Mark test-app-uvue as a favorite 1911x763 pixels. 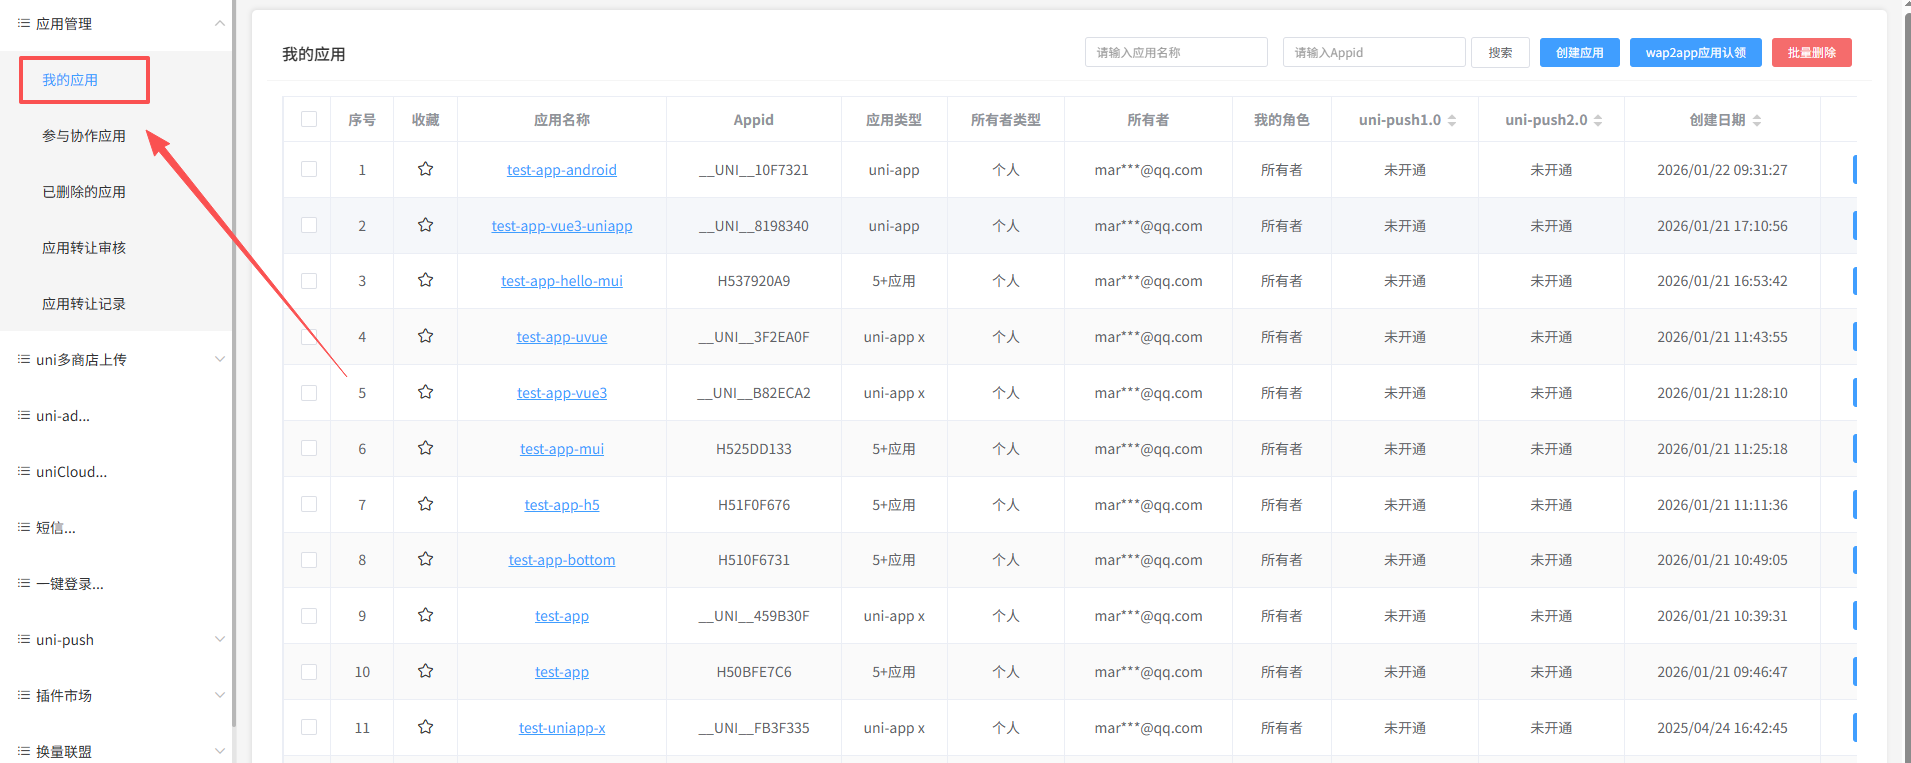point(425,336)
